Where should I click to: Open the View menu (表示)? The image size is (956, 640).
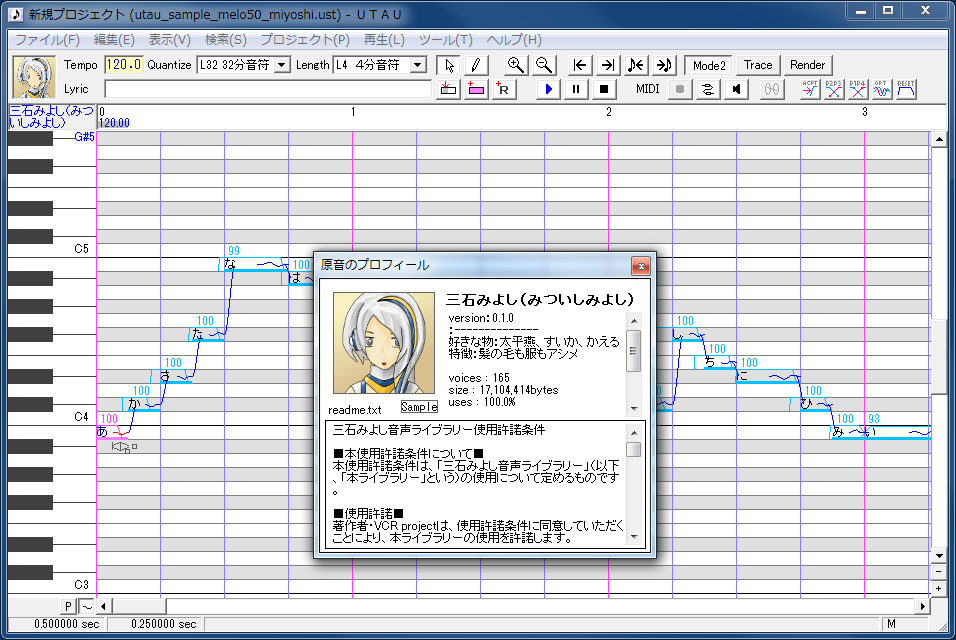tap(169, 40)
